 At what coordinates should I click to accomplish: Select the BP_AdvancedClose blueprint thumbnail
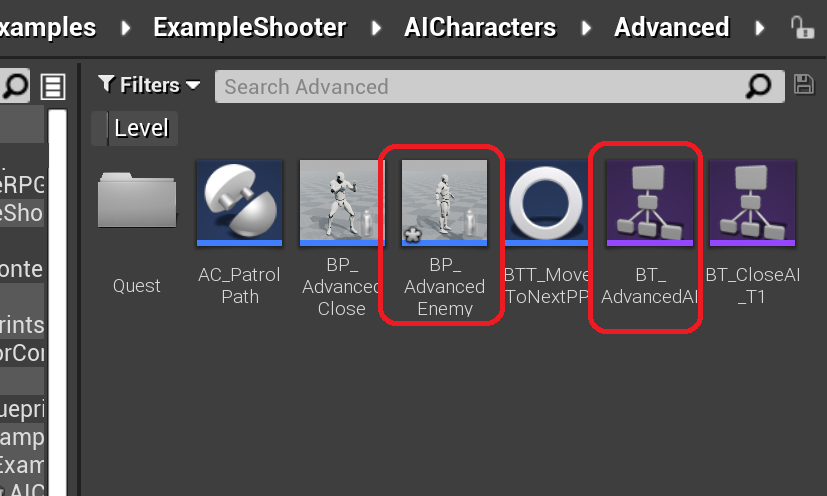(x=342, y=203)
